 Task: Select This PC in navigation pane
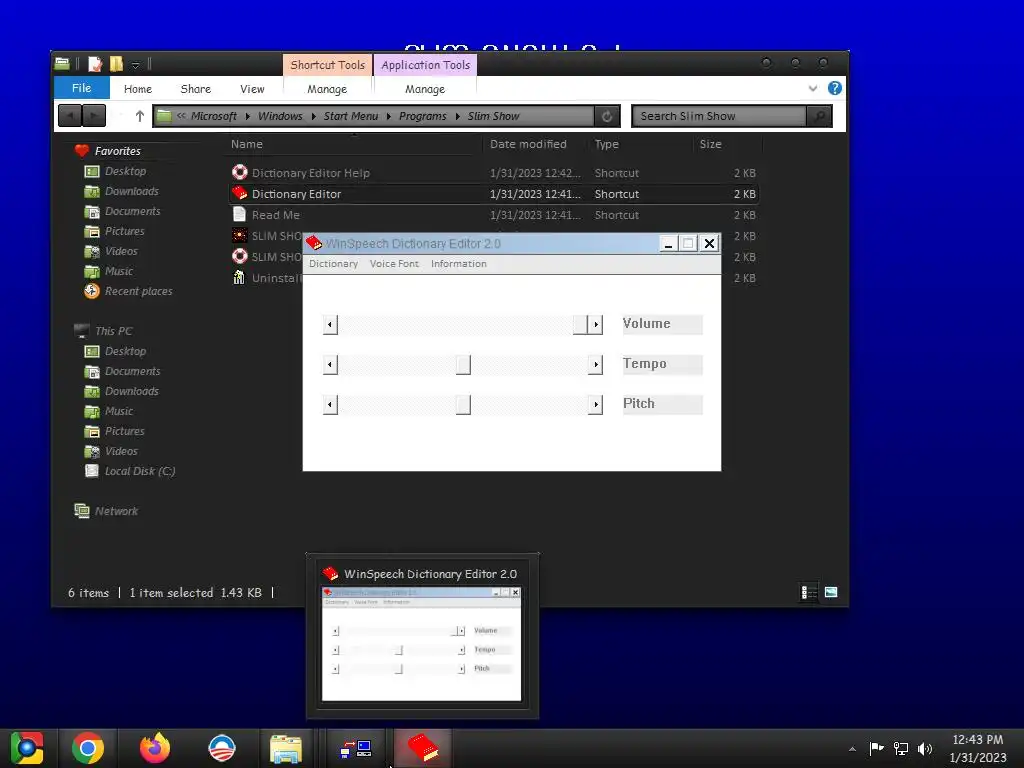coord(114,331)
